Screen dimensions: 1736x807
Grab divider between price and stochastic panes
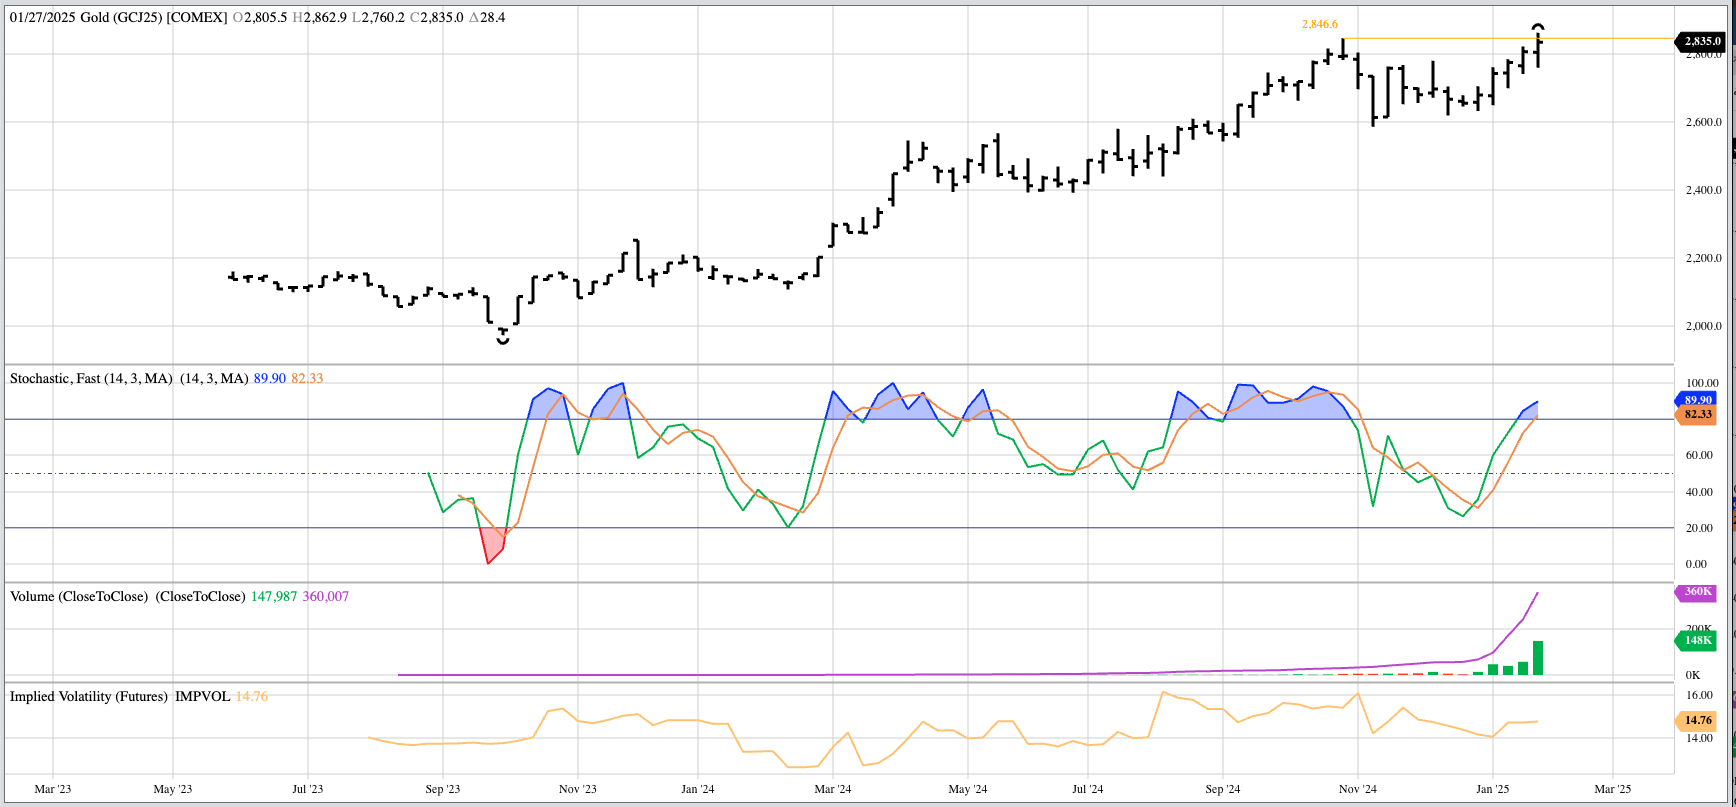click(840, 365)
